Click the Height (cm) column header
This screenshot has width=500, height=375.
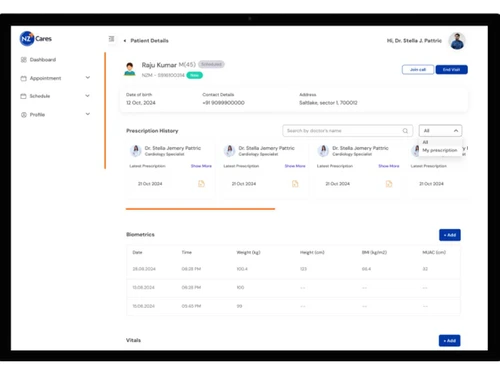tap(312, 252)
